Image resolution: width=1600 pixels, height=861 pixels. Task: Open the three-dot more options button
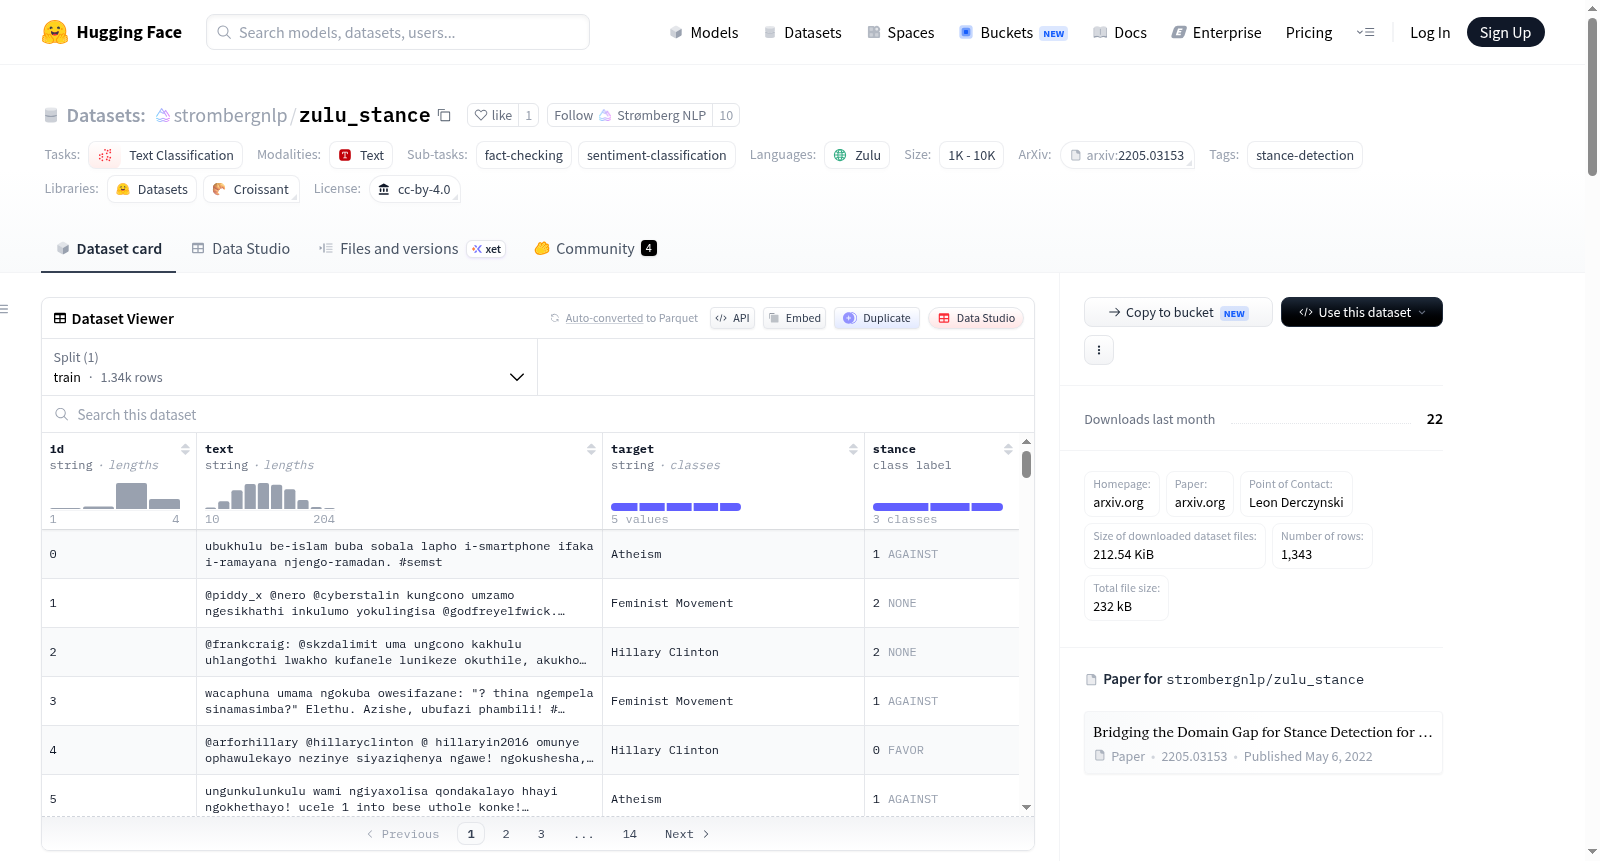coord(1099,350)
